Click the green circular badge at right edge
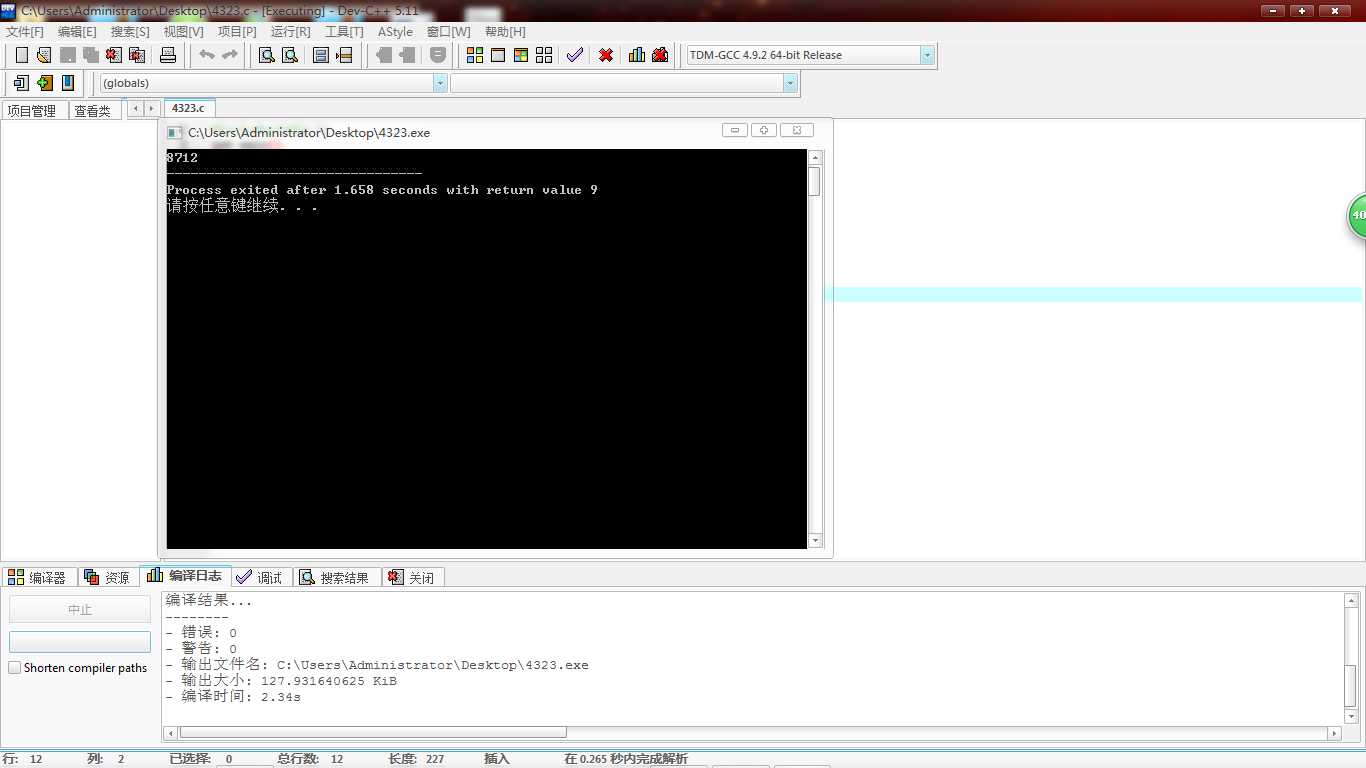This screenshot has width=1366, height=768. pyautogui.click(x=1357, y=215)
